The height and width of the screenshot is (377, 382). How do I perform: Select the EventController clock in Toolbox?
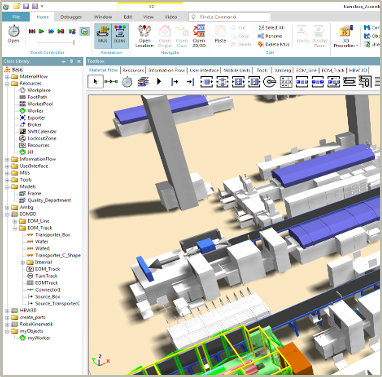tap(127, 82)
